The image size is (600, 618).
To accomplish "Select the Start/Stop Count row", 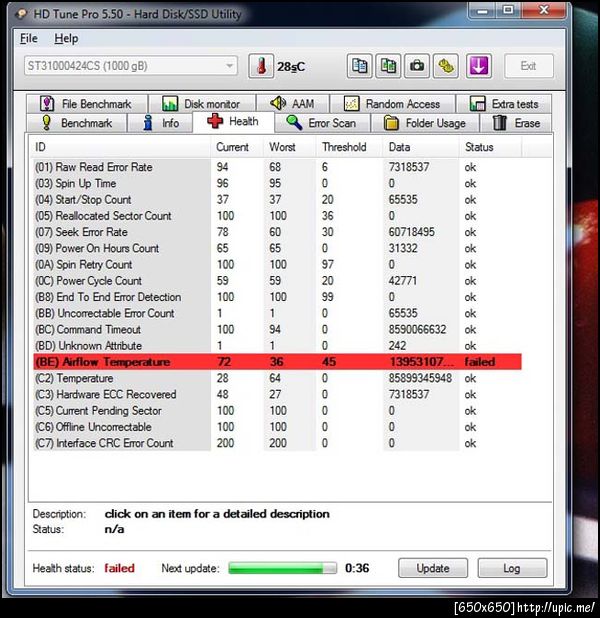I will [x=278, y=199].
